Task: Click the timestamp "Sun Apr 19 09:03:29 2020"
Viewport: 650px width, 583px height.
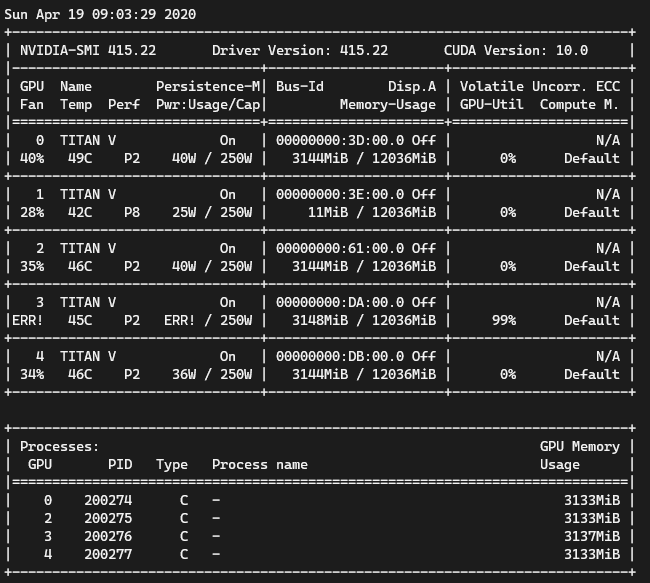Action: tap(100, 15)
